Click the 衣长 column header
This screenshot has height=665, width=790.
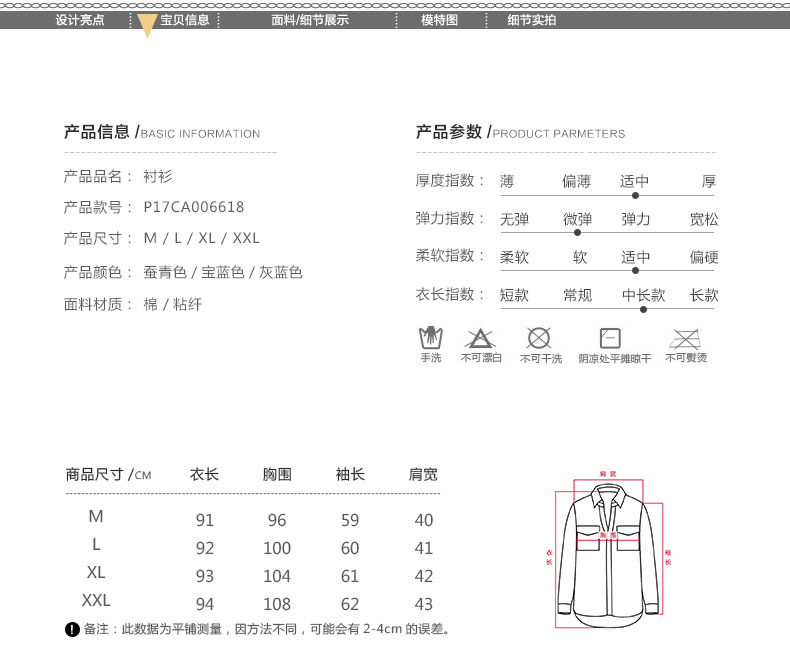(x=204, y=474)
